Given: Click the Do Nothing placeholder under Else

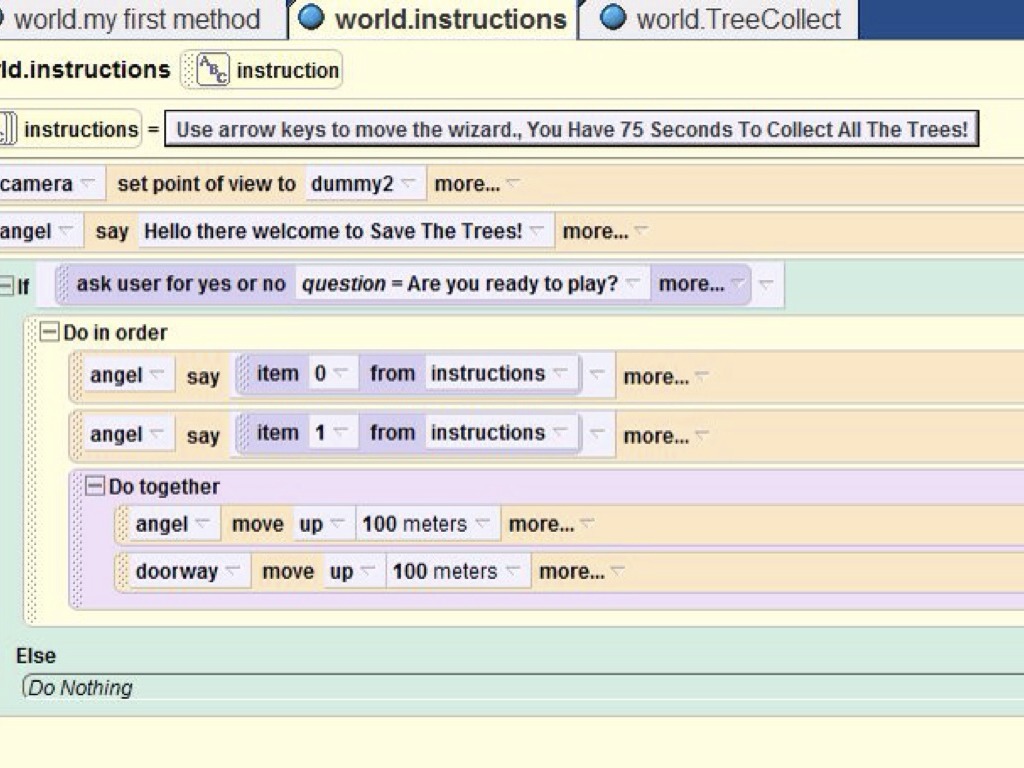Looking at the screenshot, I should point(80,688).
